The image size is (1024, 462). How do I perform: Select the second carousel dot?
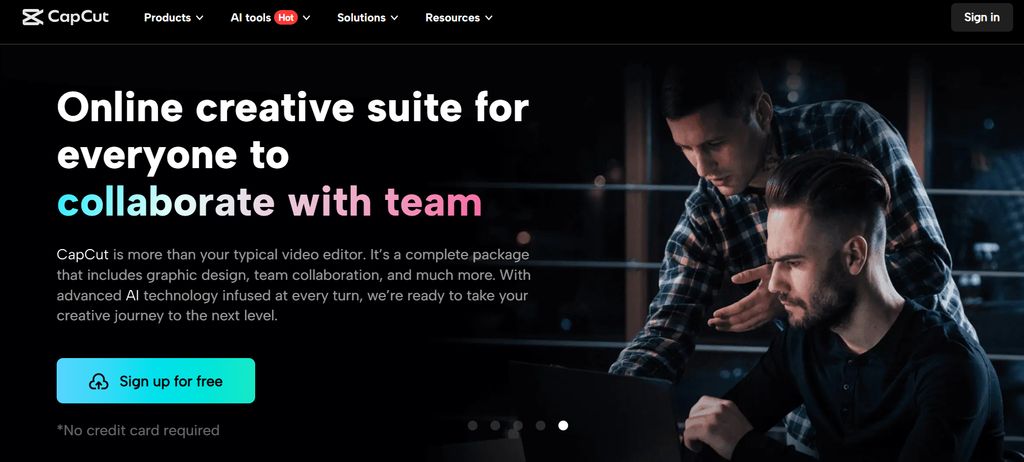(495, 425)
